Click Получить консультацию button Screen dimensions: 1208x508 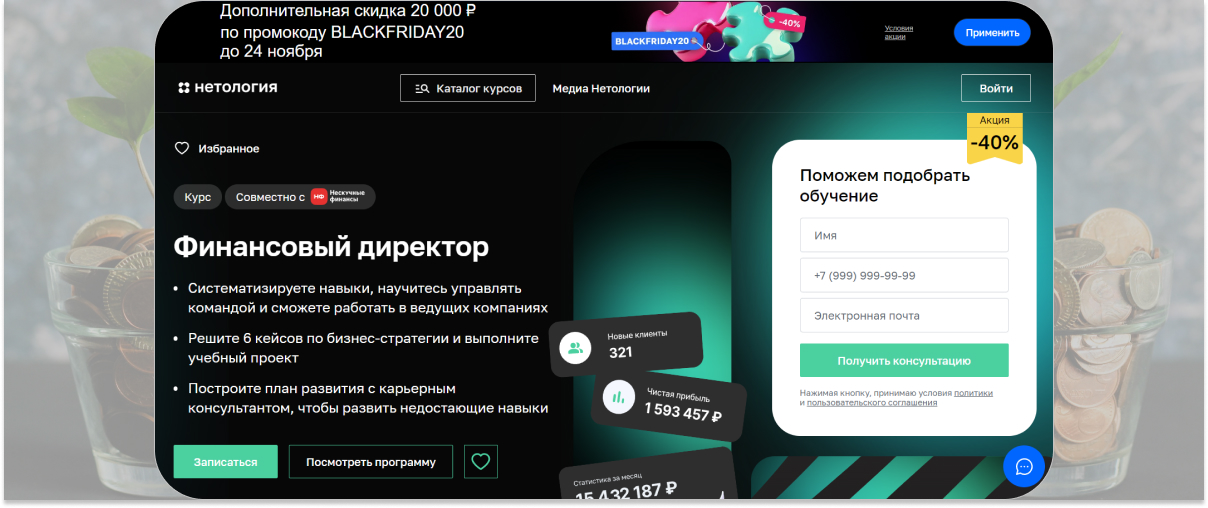click(x=904, y=360)
